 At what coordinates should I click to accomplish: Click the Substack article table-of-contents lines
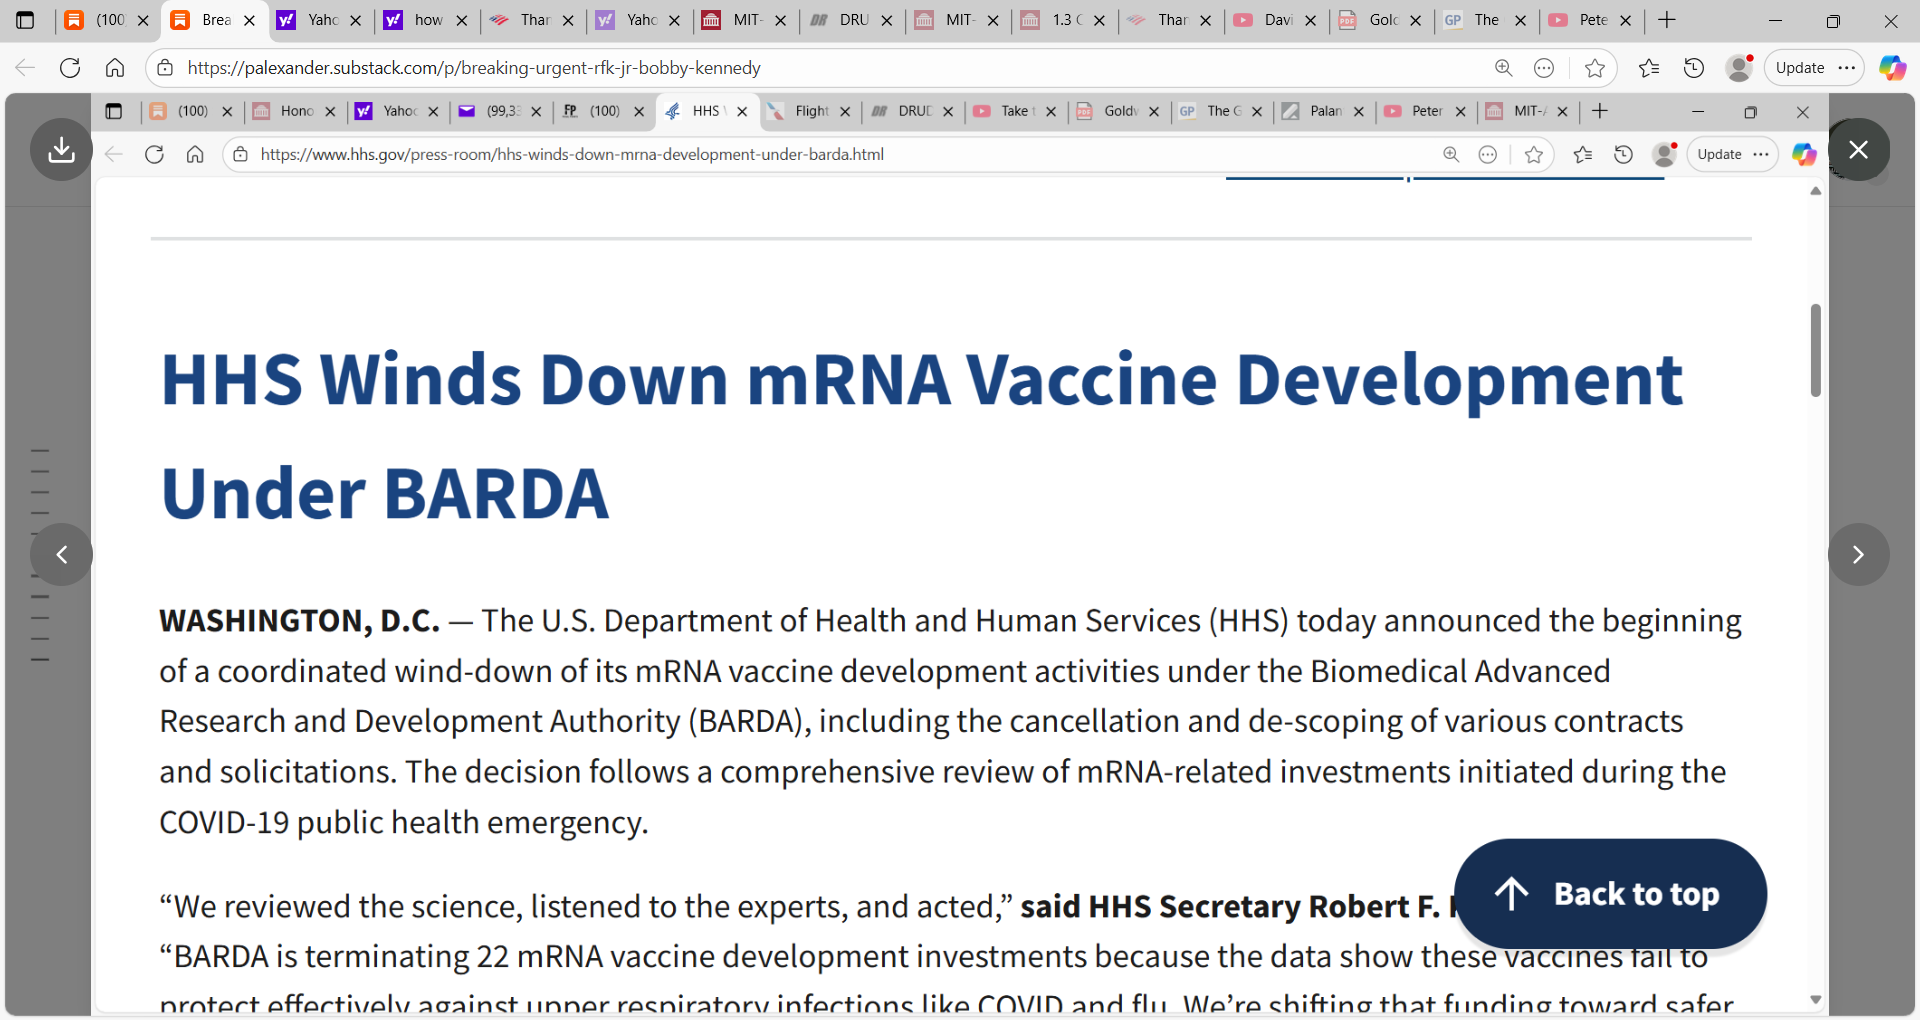point(40,555)
